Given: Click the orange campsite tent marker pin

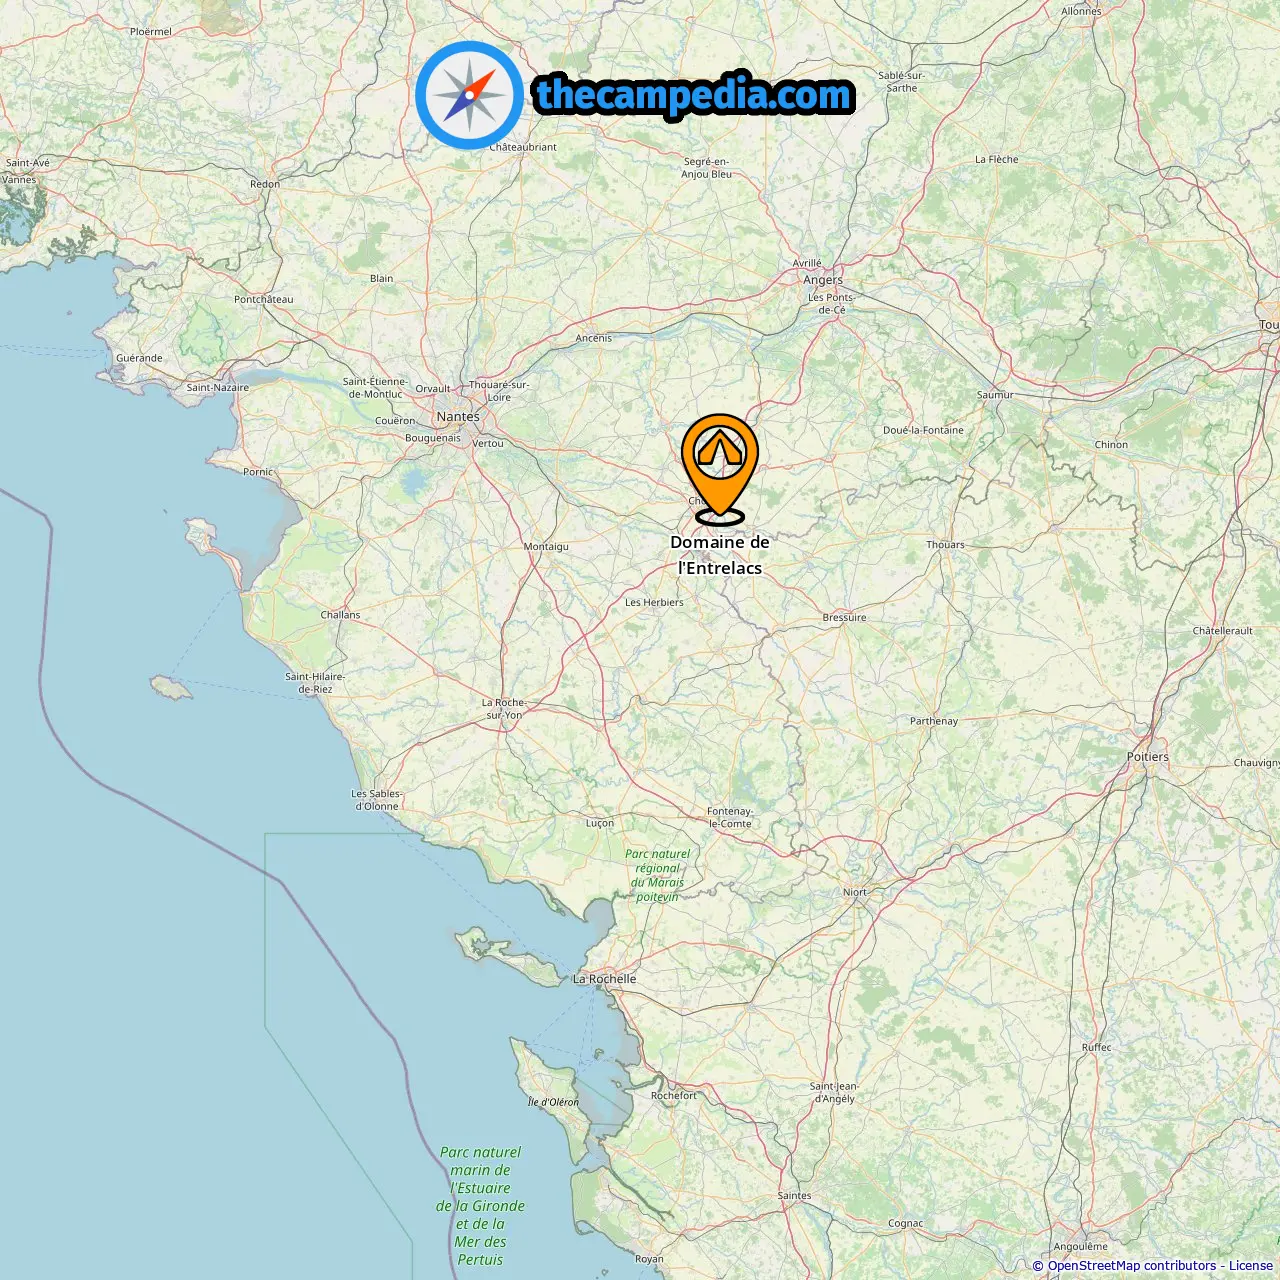Looking at the screenshot, I should (720, 468).
